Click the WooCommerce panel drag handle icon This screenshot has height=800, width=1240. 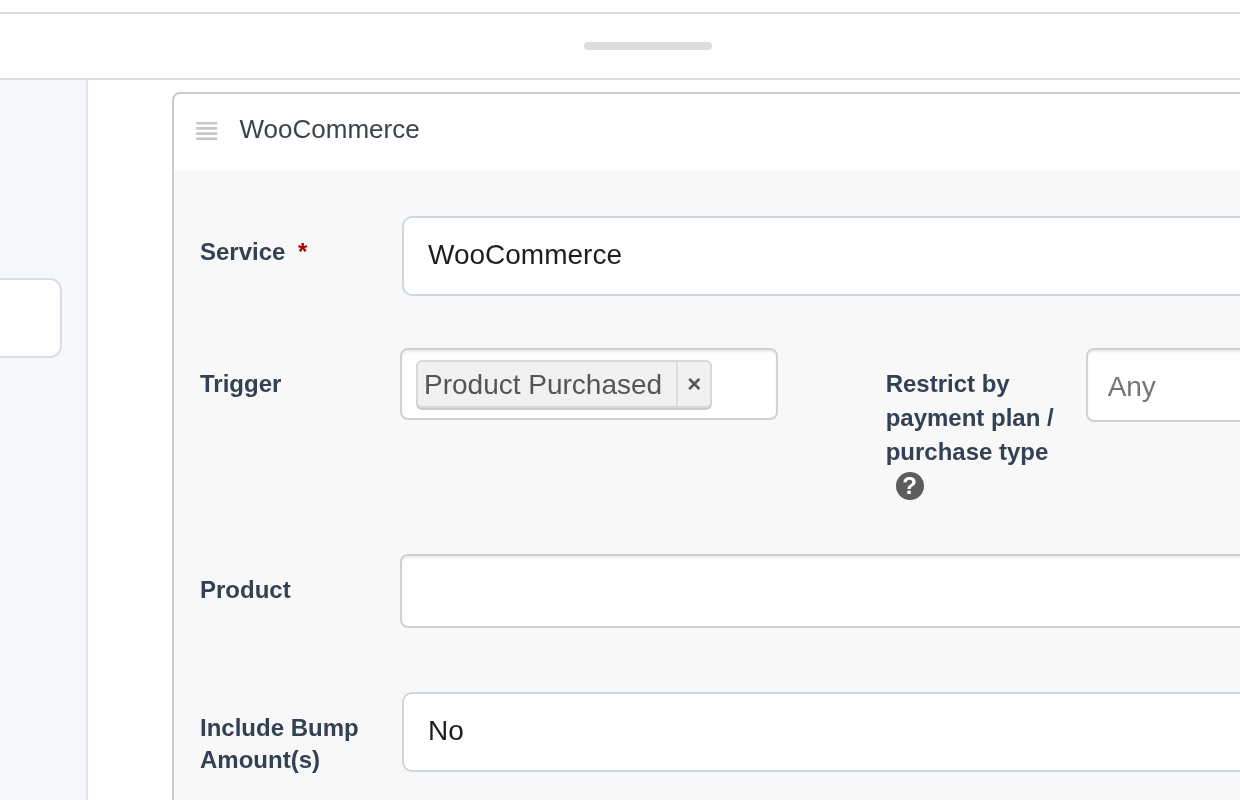coord(206,130)
